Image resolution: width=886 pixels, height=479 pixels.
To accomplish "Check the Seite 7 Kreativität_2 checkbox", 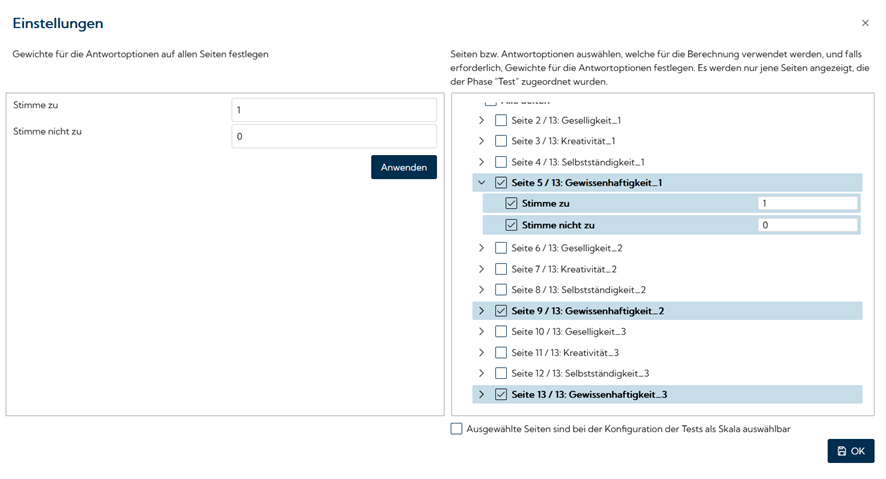I will click(501, 269).
